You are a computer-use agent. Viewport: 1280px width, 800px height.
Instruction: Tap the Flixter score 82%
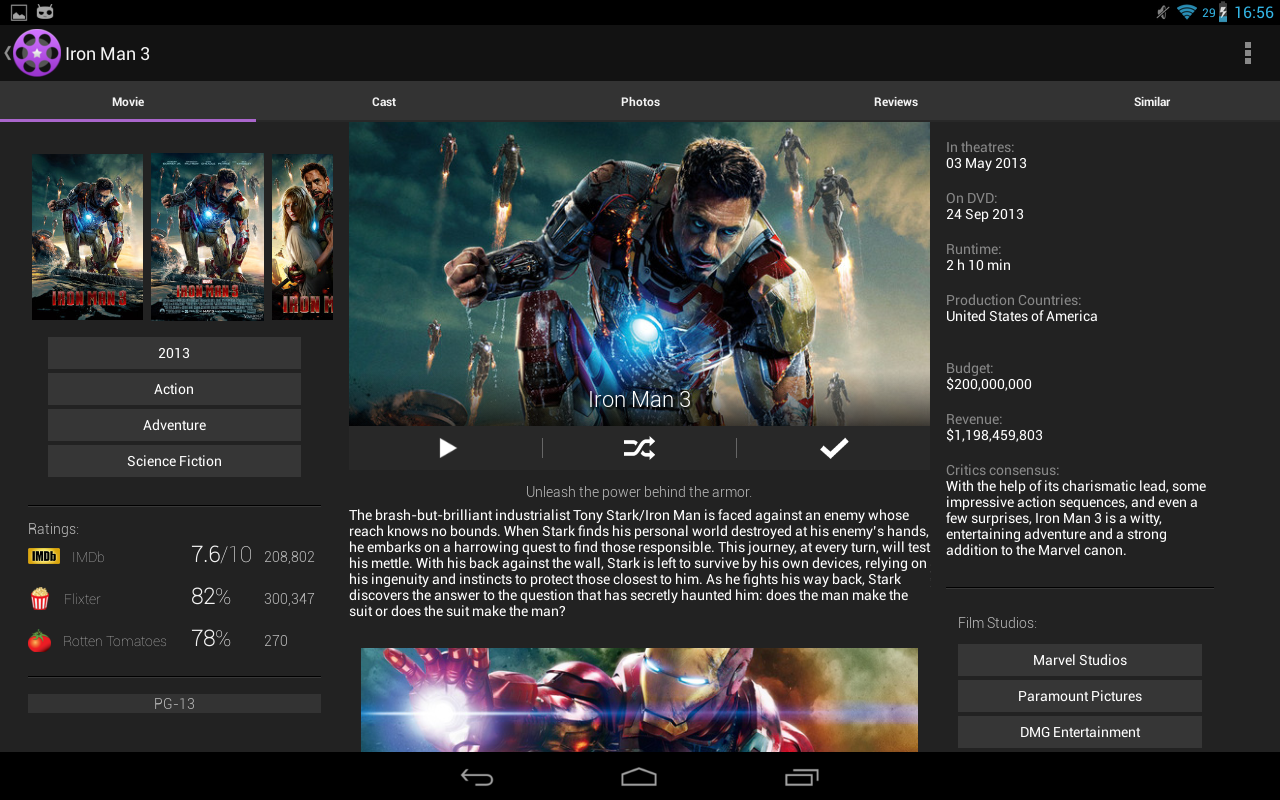pyautogui.click(x=211, y=597)
